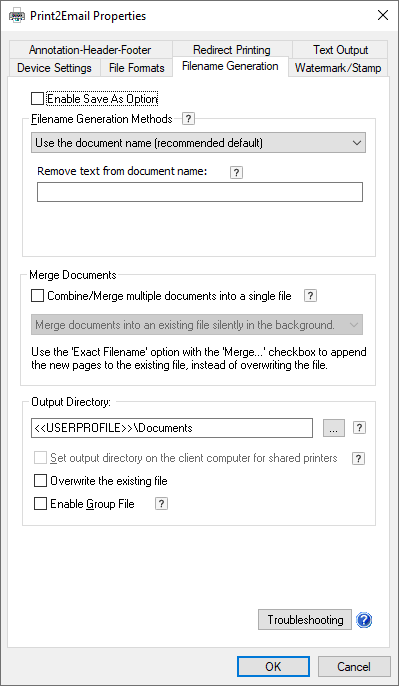Click the Cancel button
The height and width of the screenshot is (686, 399).
[354, 666]
